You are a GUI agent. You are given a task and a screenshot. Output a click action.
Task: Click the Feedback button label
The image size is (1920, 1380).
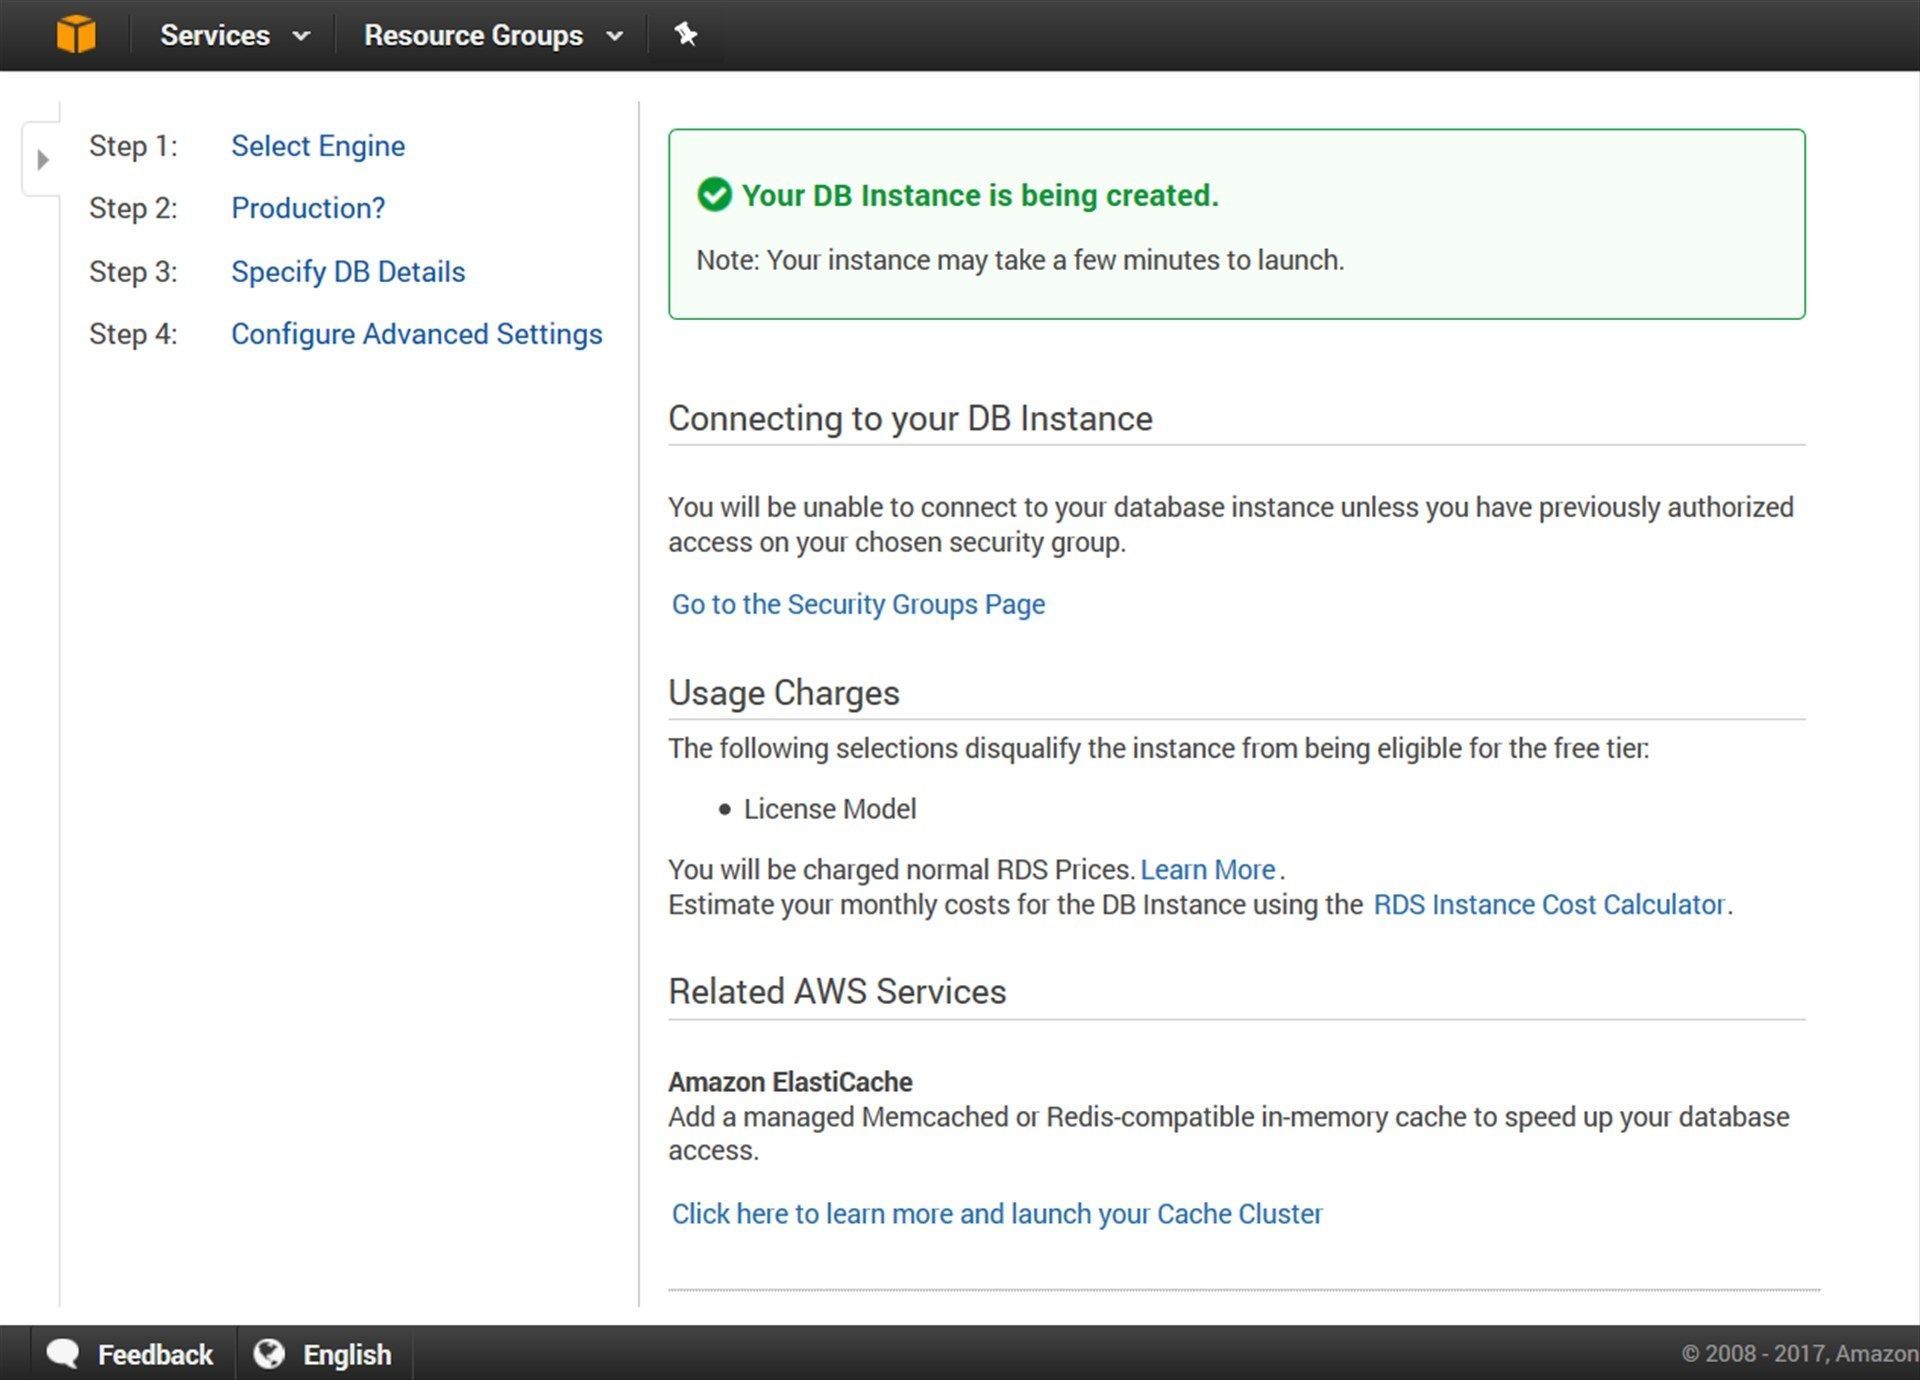pos(155,1354)
